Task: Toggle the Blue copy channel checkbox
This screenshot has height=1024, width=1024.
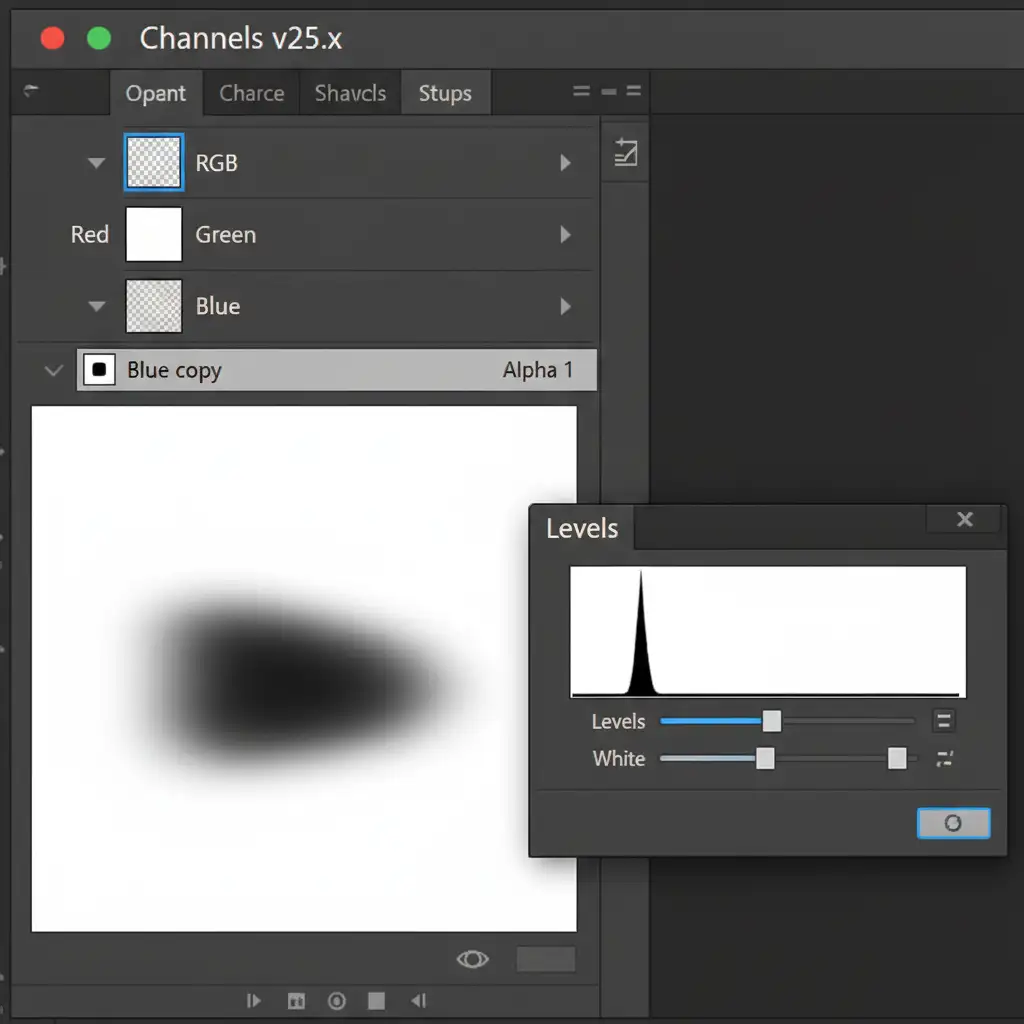Action: click(99, 370)
